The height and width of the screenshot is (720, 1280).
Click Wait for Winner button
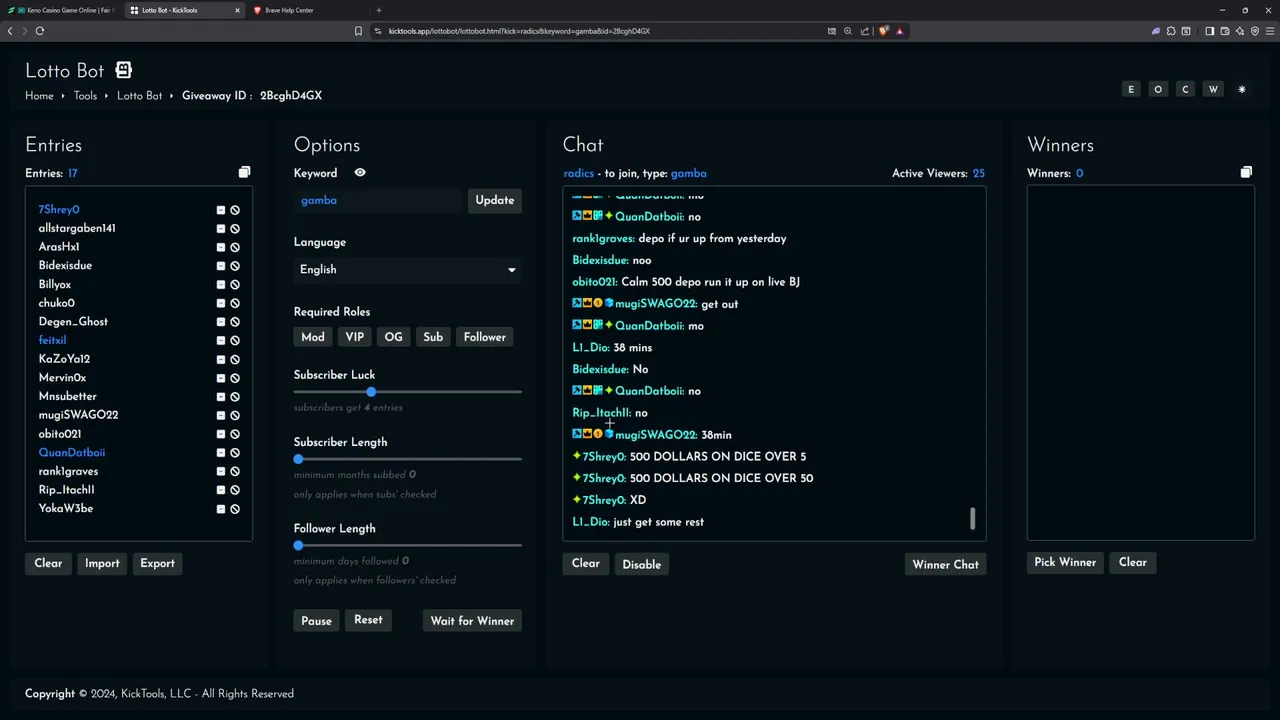click(472, 621)
